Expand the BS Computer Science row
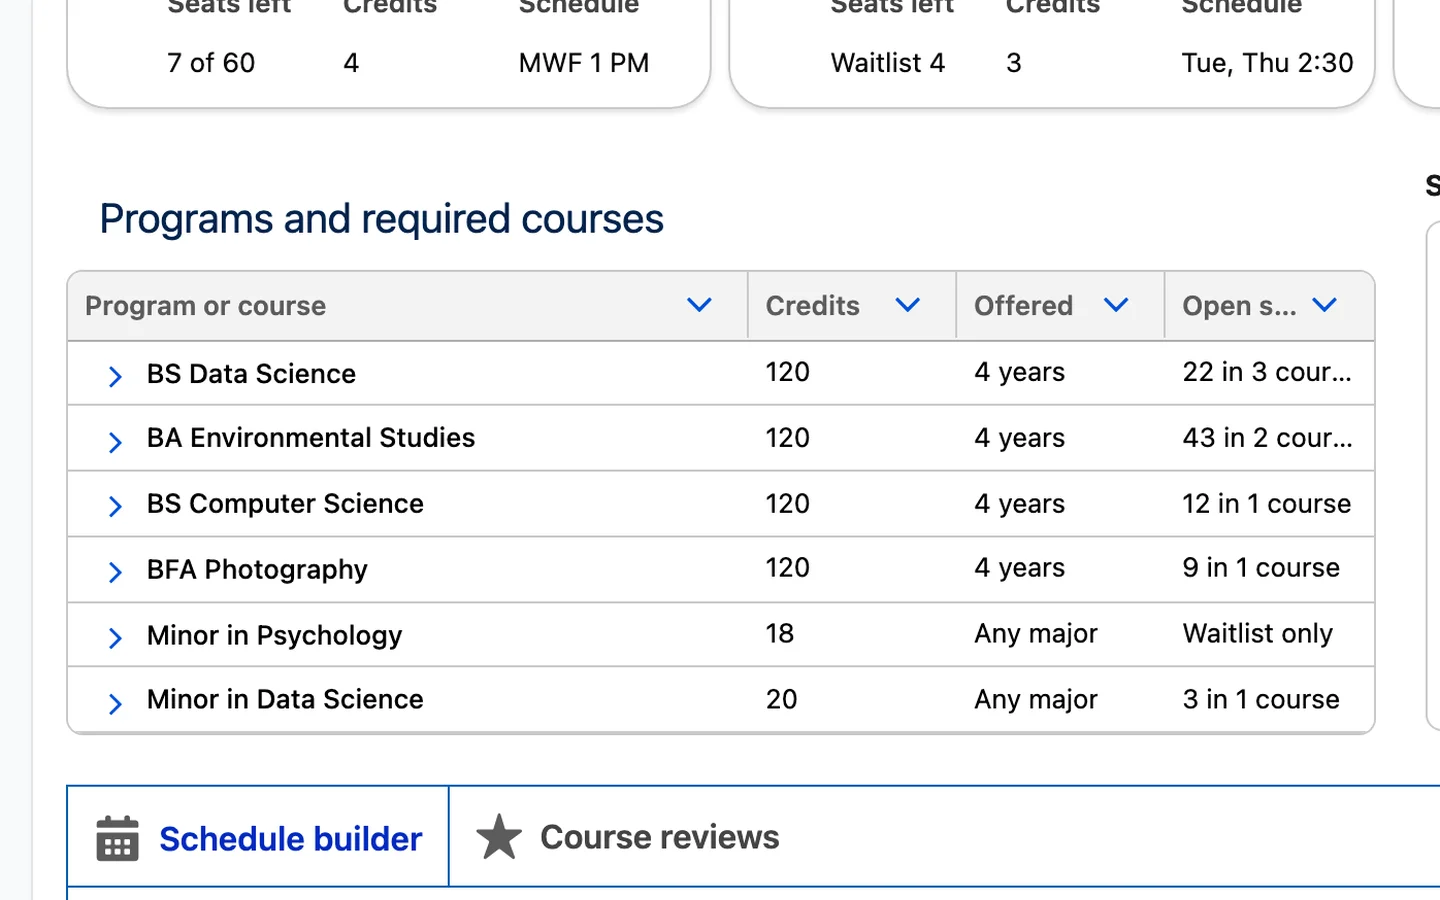The image size is (1440, 900). point(115,507)
